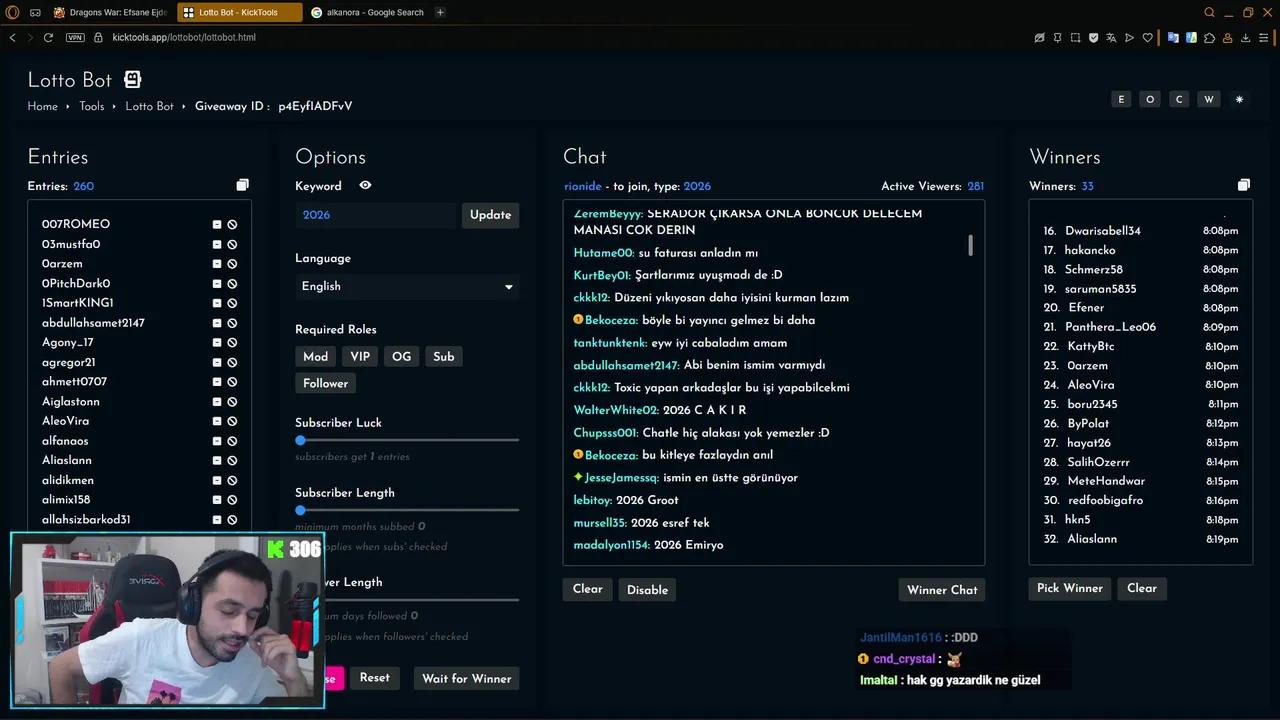Enable the Follower required role
The width and height of the screenshot is (1280, 720).
click(325, 384)
